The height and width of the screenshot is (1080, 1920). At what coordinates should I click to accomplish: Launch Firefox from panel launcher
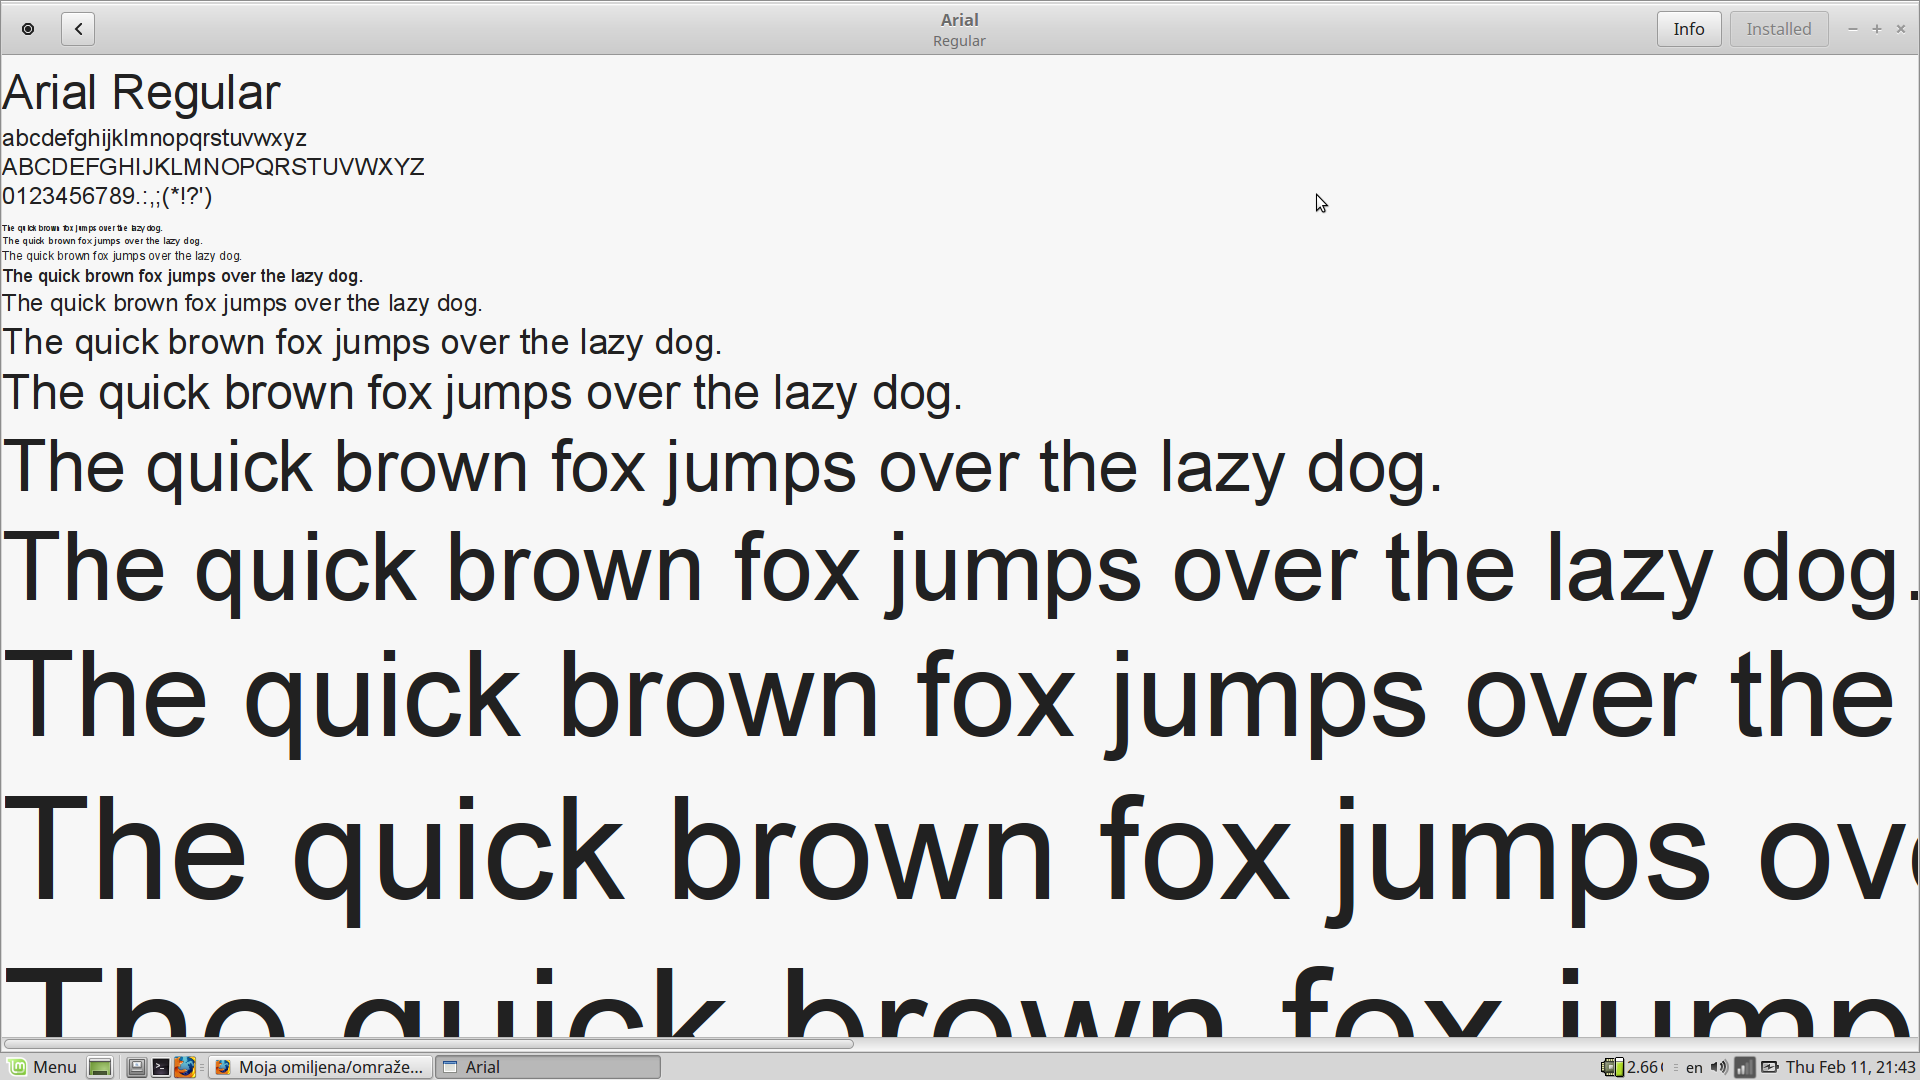184,1067
